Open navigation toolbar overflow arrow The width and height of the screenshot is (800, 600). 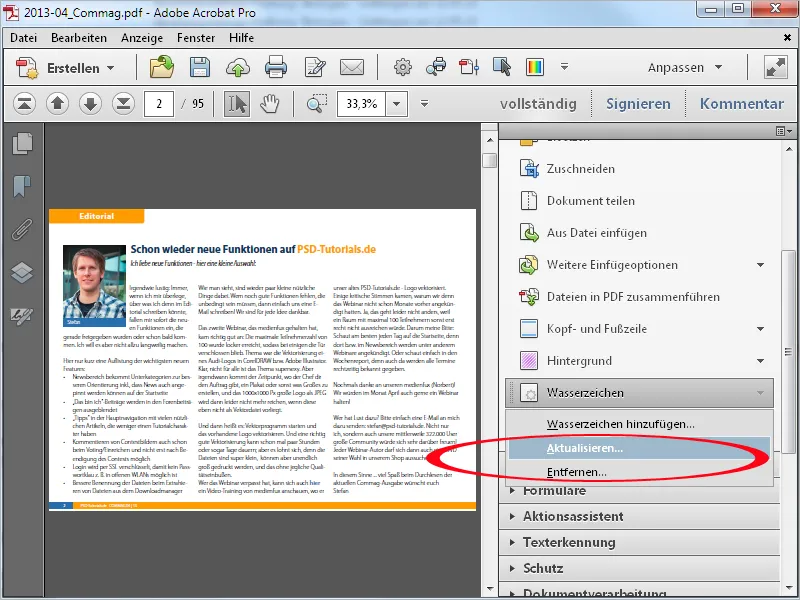point(424,104)
